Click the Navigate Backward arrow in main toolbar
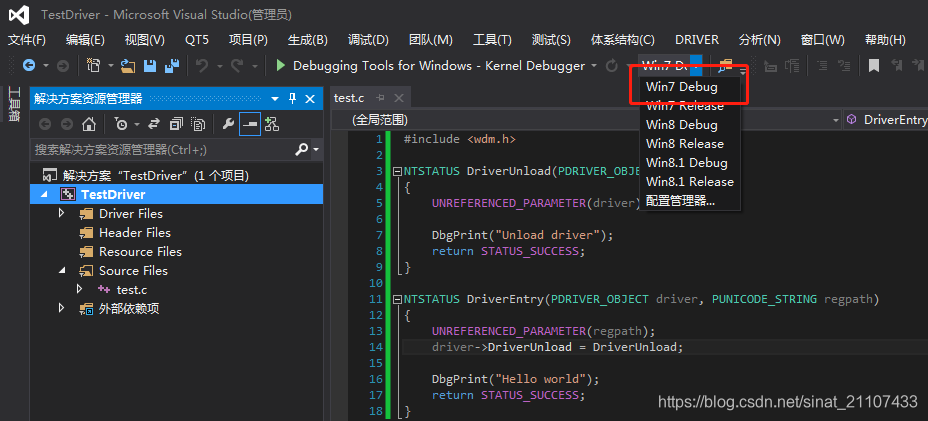The image size is (928, 421). pos(28,66)
